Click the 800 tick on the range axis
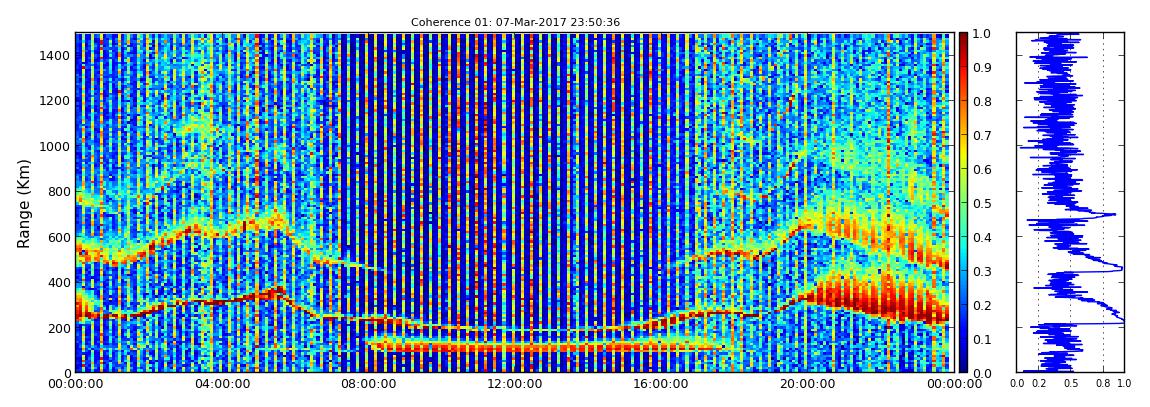Screen dimensions: 1150x407 click(x=58, y=192)
